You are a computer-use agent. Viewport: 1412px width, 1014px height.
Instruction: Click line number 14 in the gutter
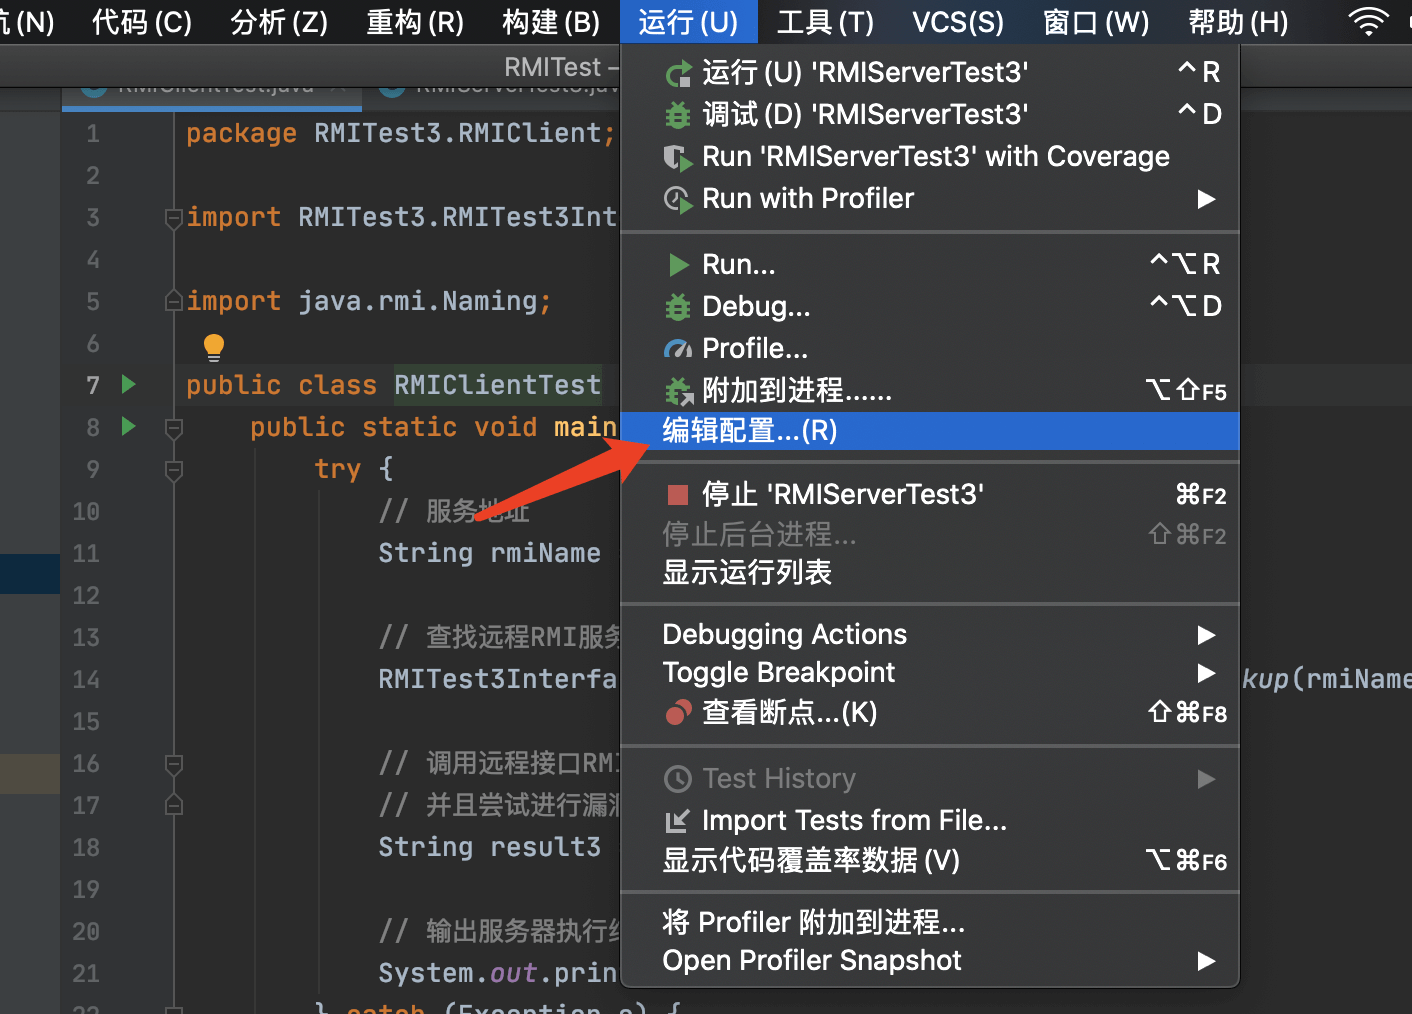click(86, 680)
